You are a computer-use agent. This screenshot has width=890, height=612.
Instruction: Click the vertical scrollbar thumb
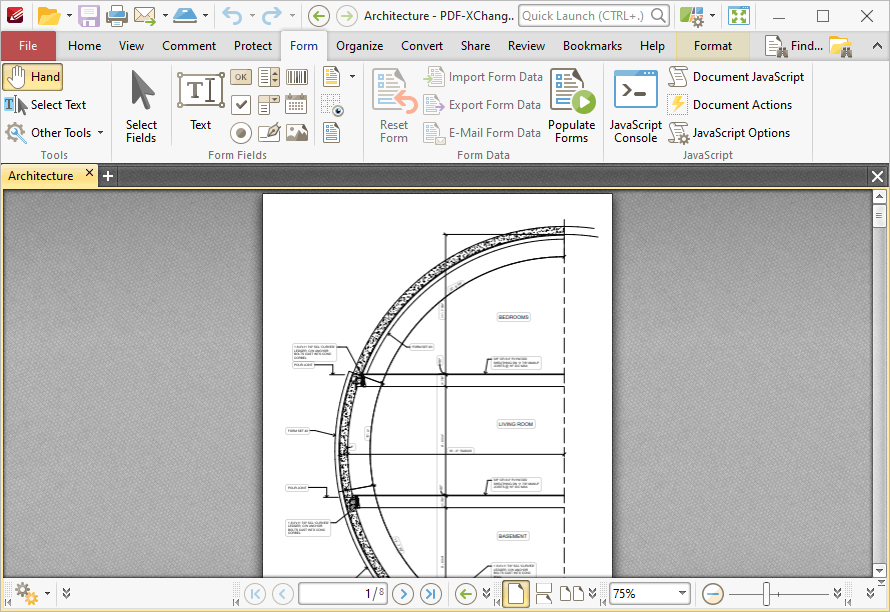click(879, 215)
